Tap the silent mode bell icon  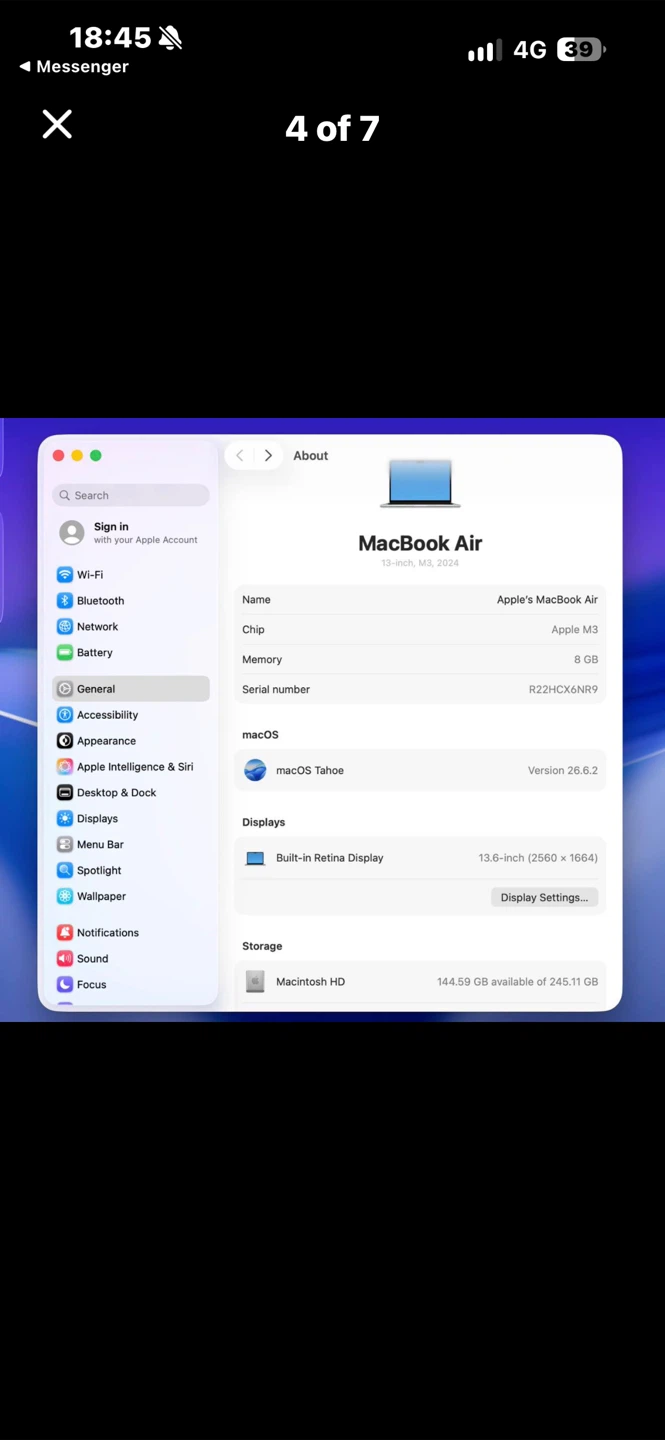[x=170, y=38]
